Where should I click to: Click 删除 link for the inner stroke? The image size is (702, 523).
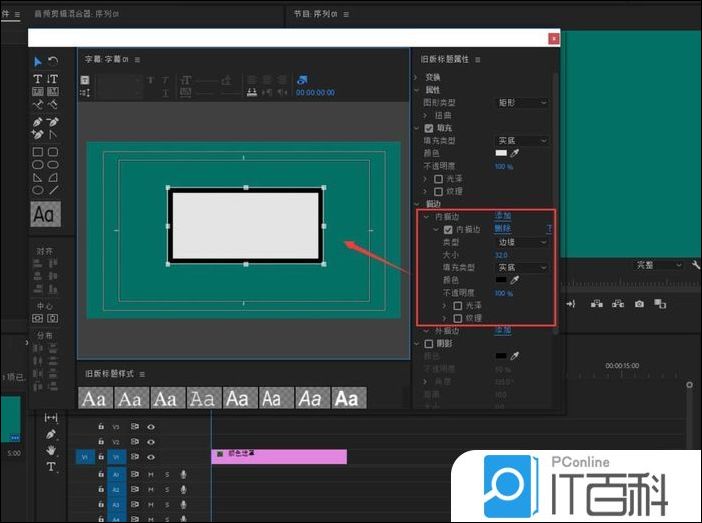pos(502,229)
